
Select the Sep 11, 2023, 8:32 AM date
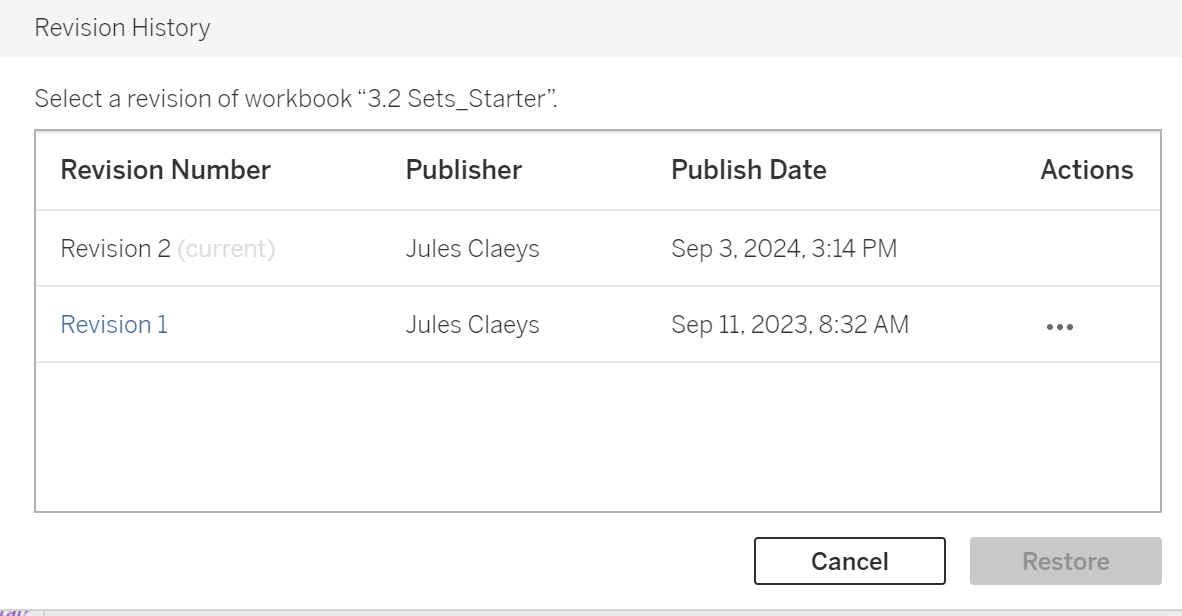(x=789, y=325)
